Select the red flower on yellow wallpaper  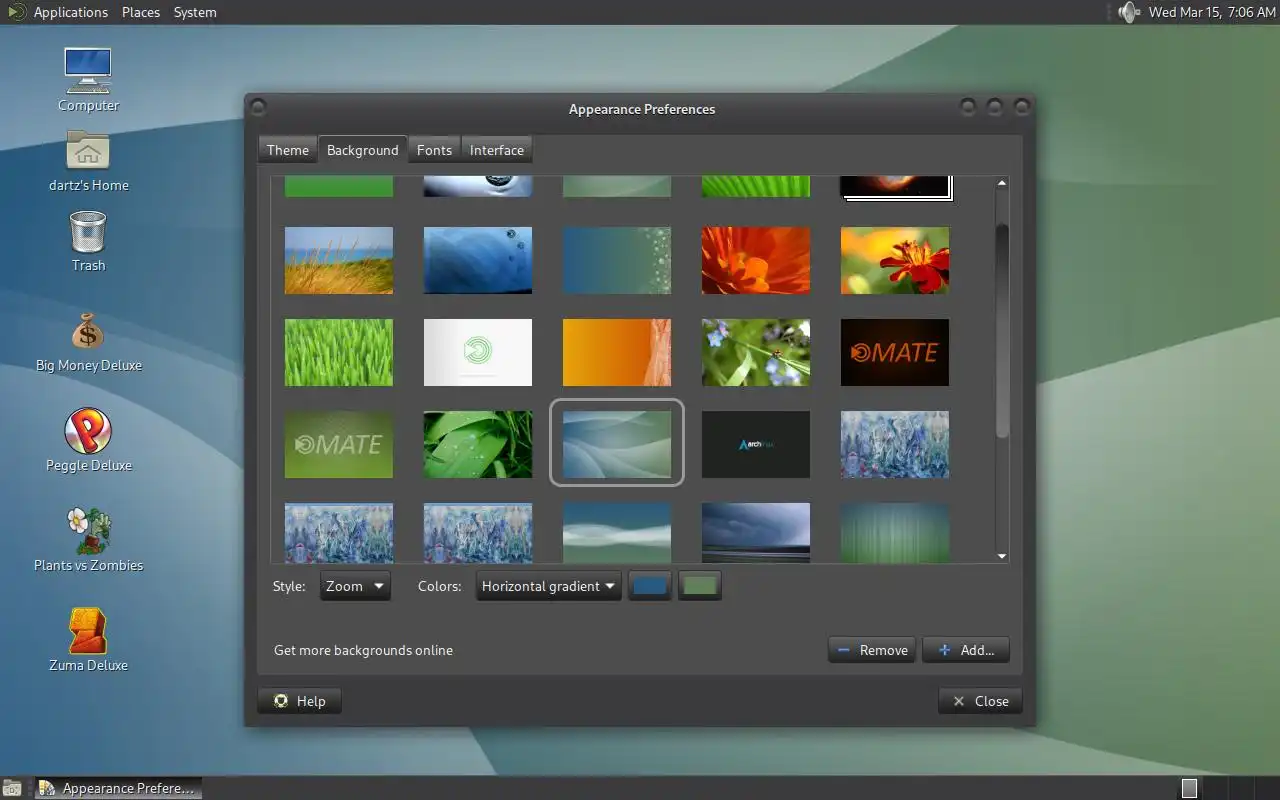coord(895,260)
